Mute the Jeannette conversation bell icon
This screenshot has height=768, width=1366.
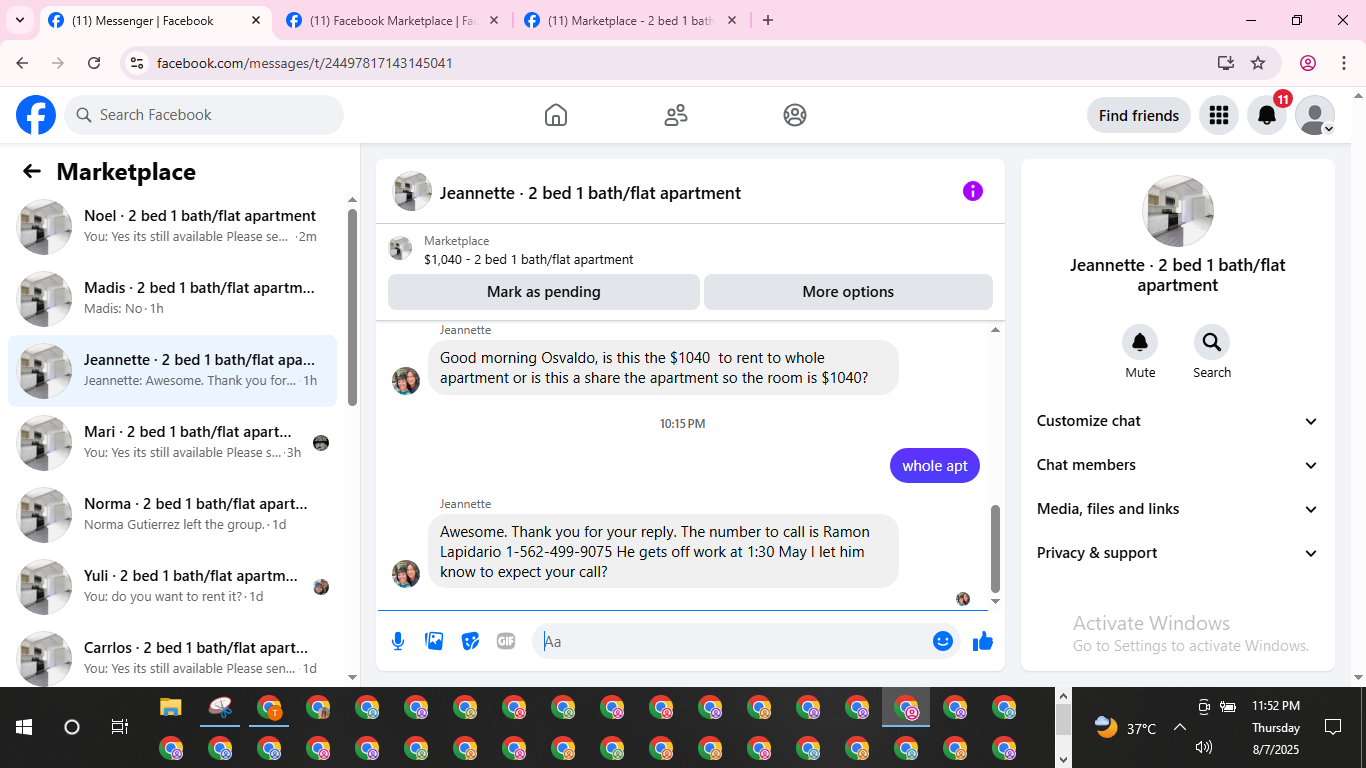(x=1140, y=342)
